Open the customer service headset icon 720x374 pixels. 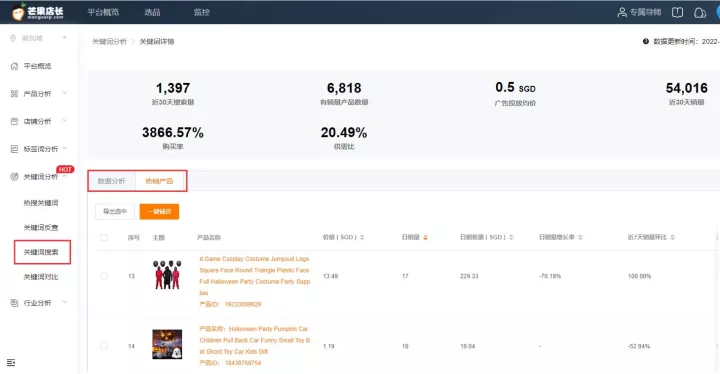coord(700,12)
